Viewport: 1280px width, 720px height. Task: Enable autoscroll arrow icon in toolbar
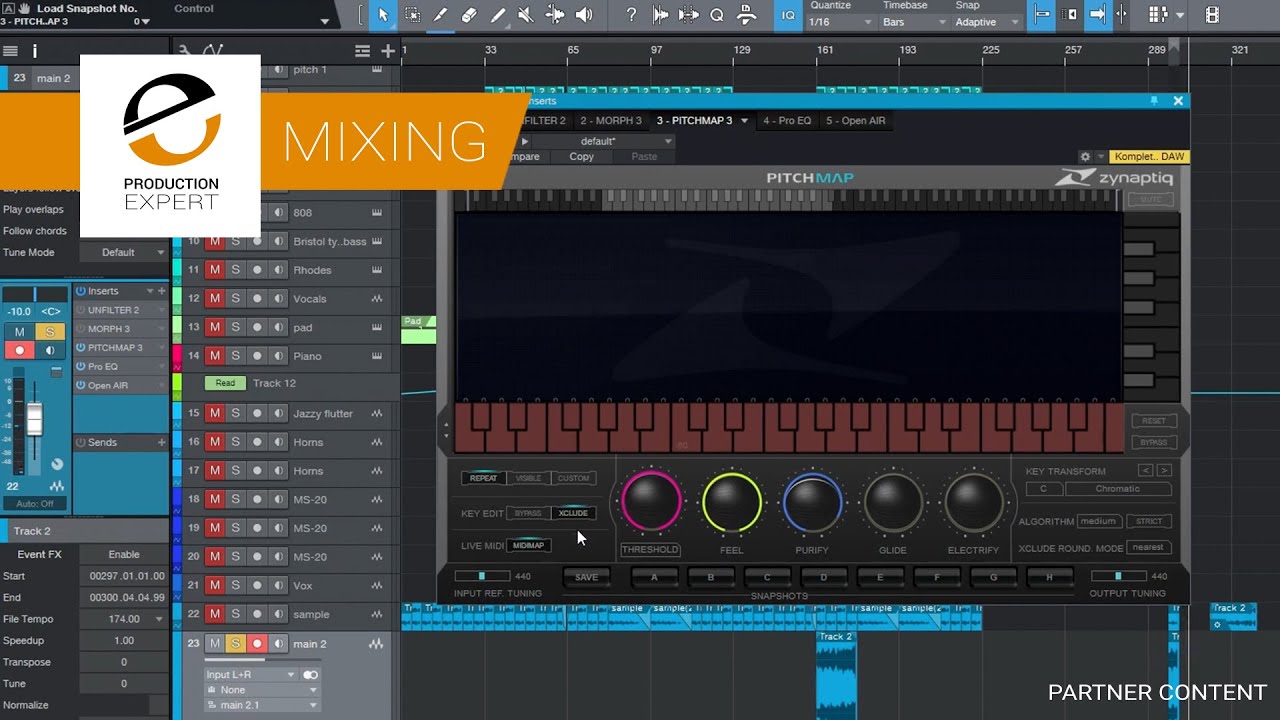tap(1097, 15)
